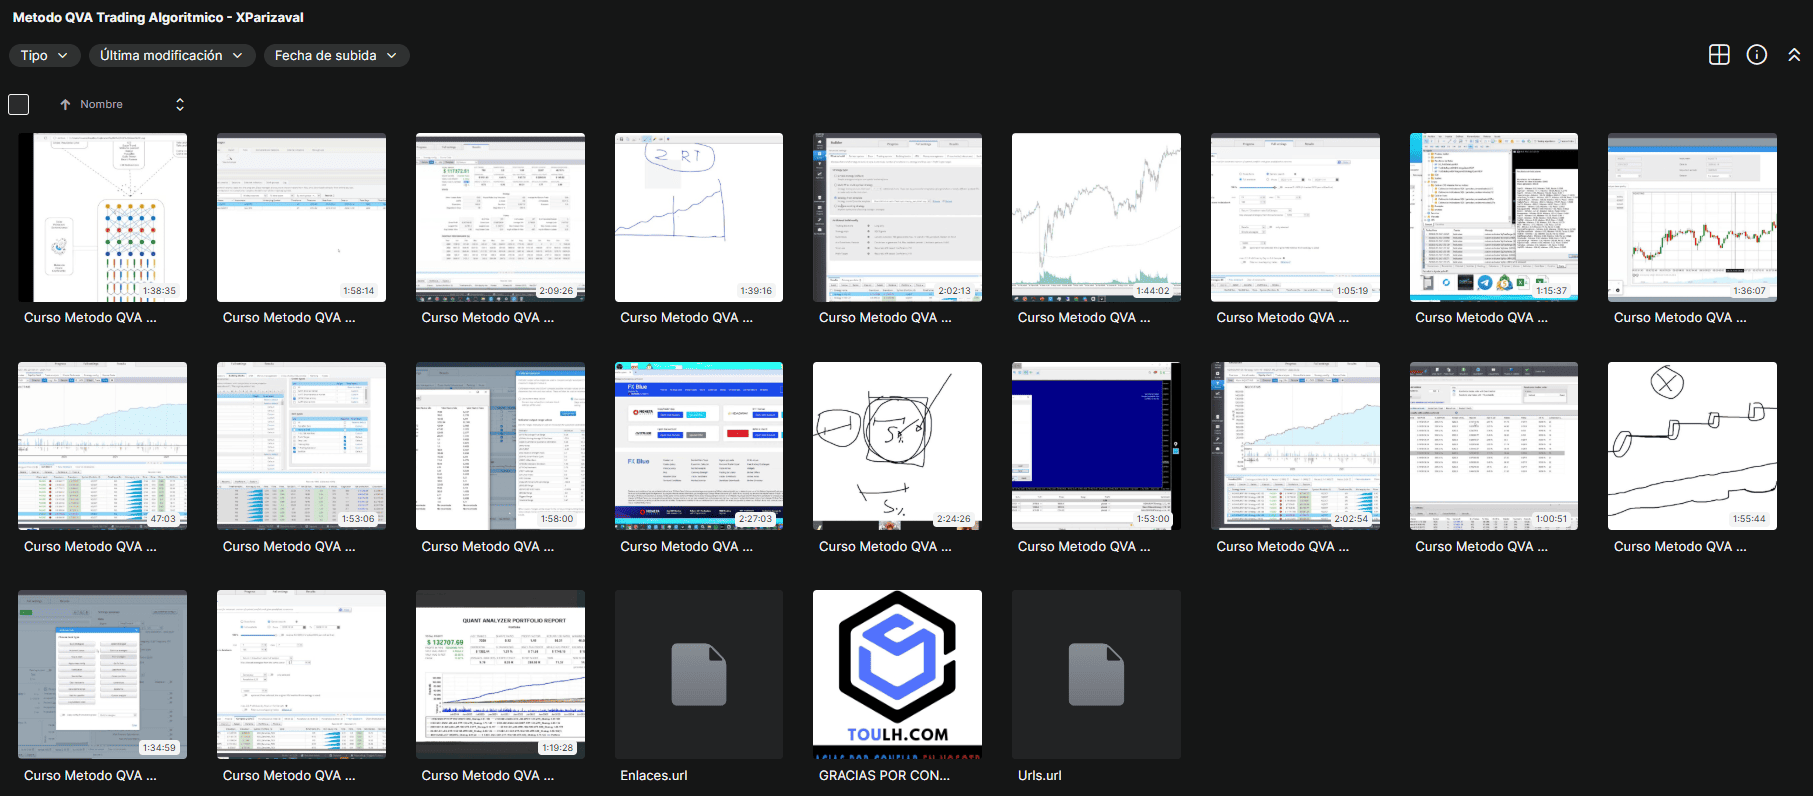Open the blue screen video 1:53:00

coord(1096,446)
